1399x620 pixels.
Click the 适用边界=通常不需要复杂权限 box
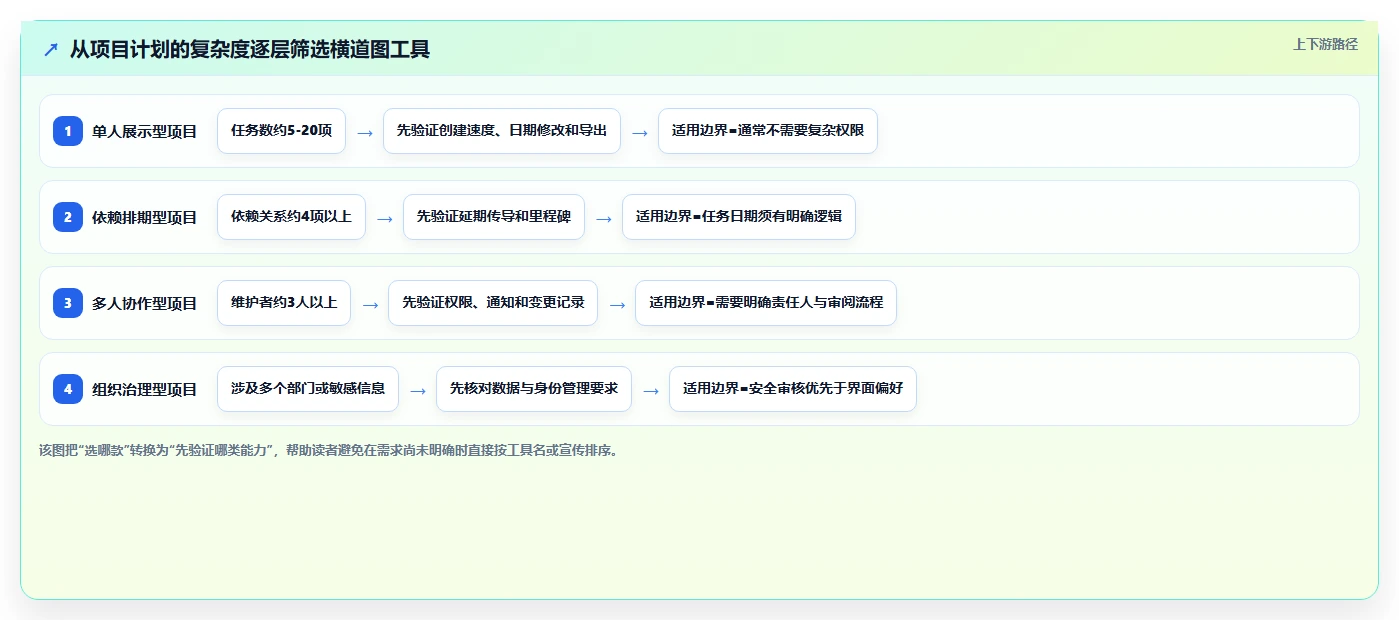tap(768, 131)
